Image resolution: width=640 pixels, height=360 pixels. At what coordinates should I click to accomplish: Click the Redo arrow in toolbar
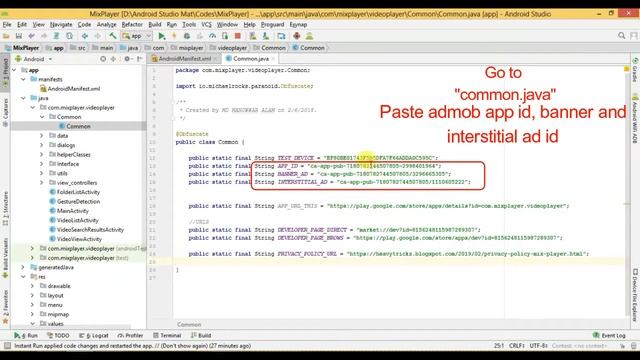point(44,36)
